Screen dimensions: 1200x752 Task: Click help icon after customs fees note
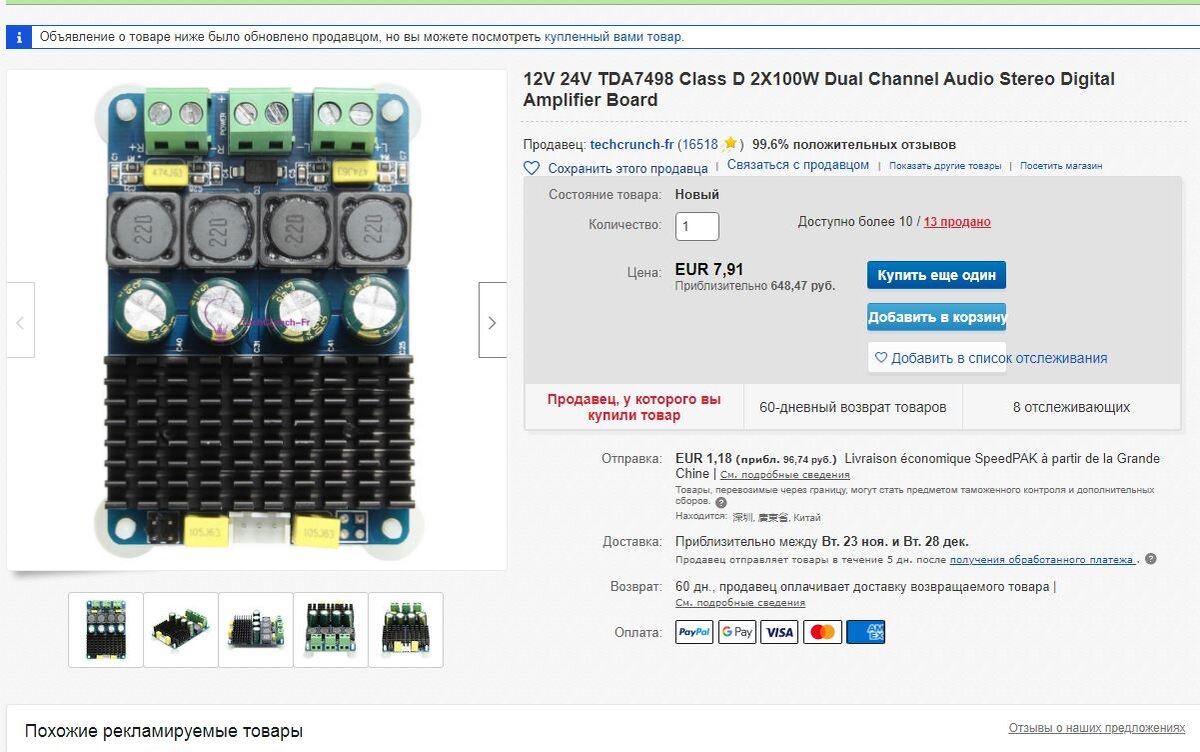[x=721, y=502]
